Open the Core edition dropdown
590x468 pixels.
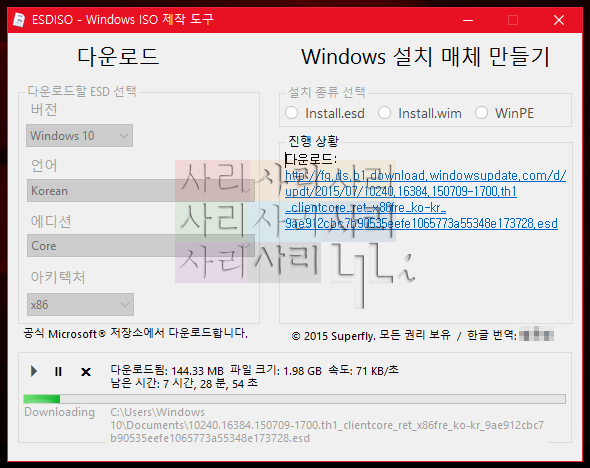point(141,246)
